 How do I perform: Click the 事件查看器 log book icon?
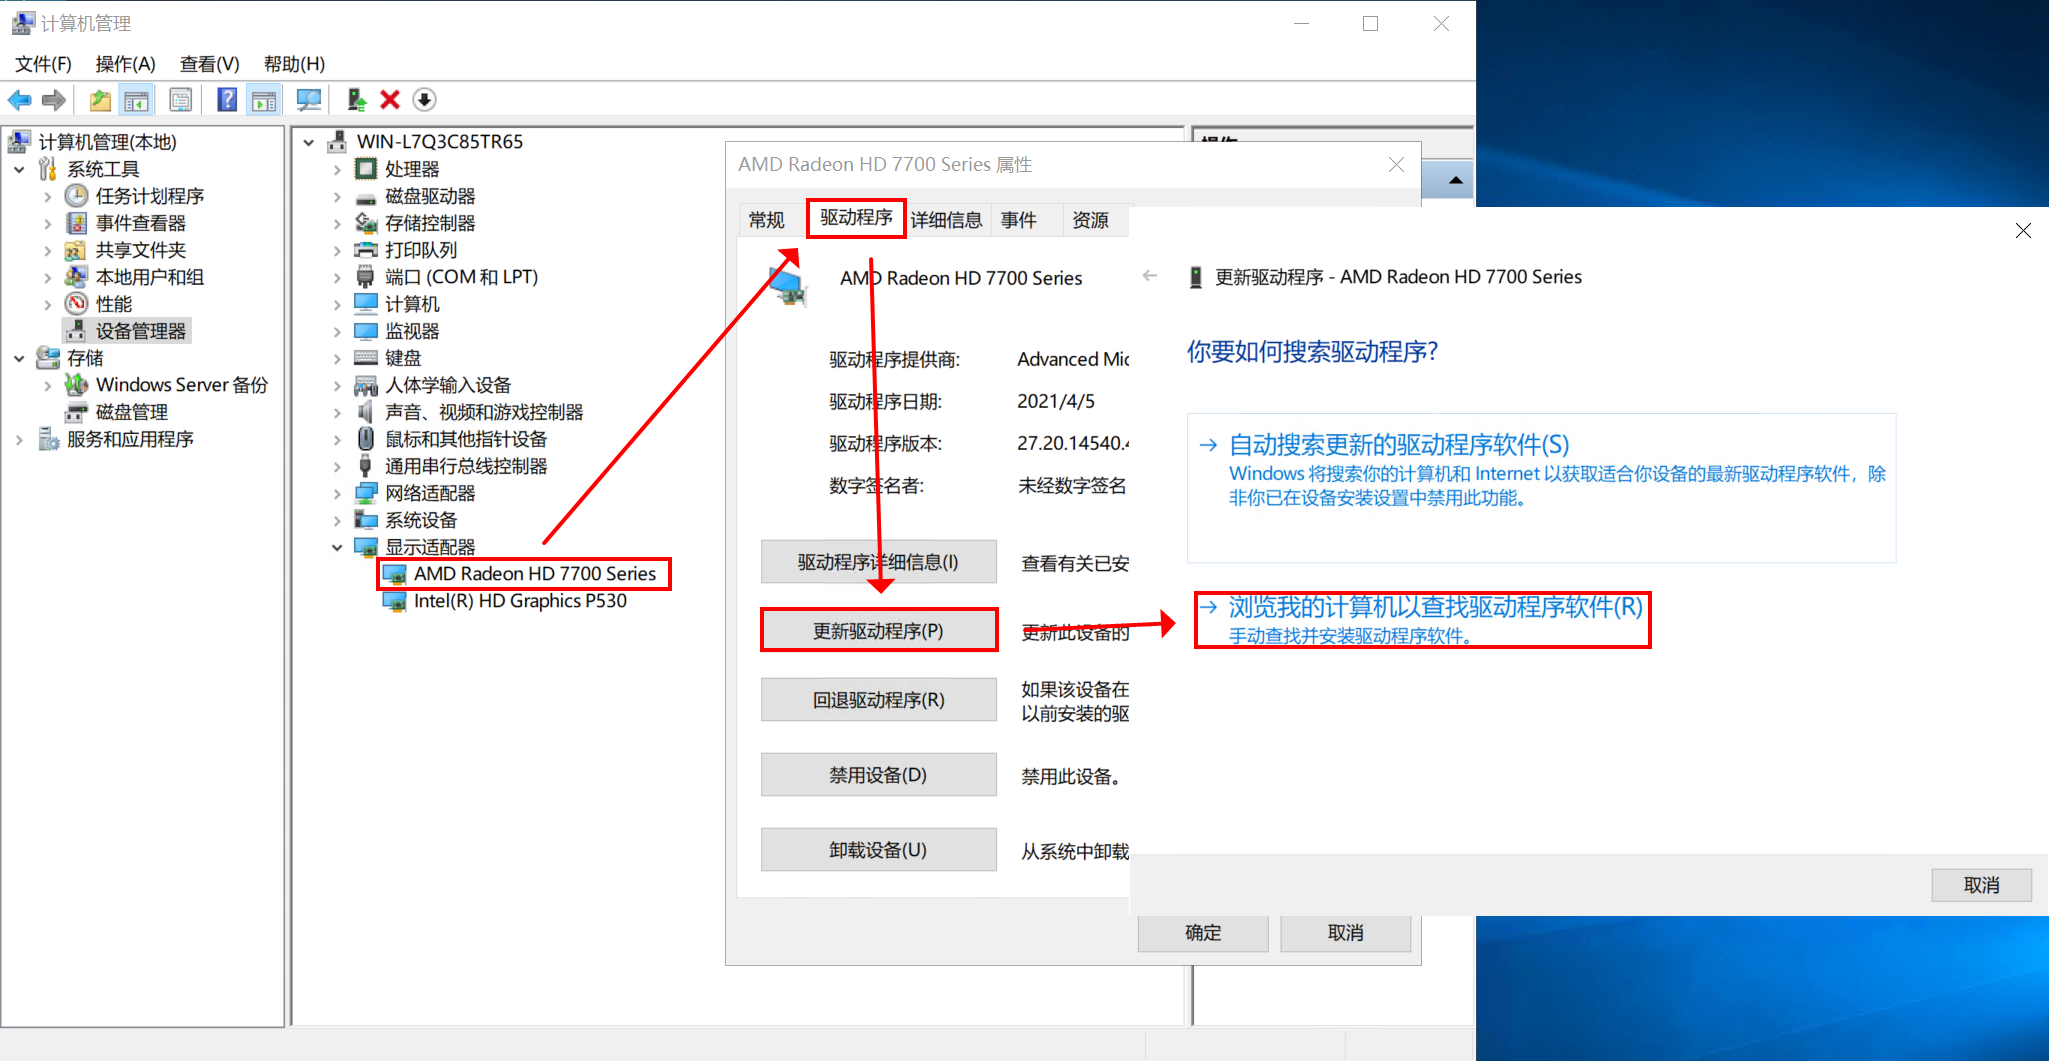tap(76, 223)
